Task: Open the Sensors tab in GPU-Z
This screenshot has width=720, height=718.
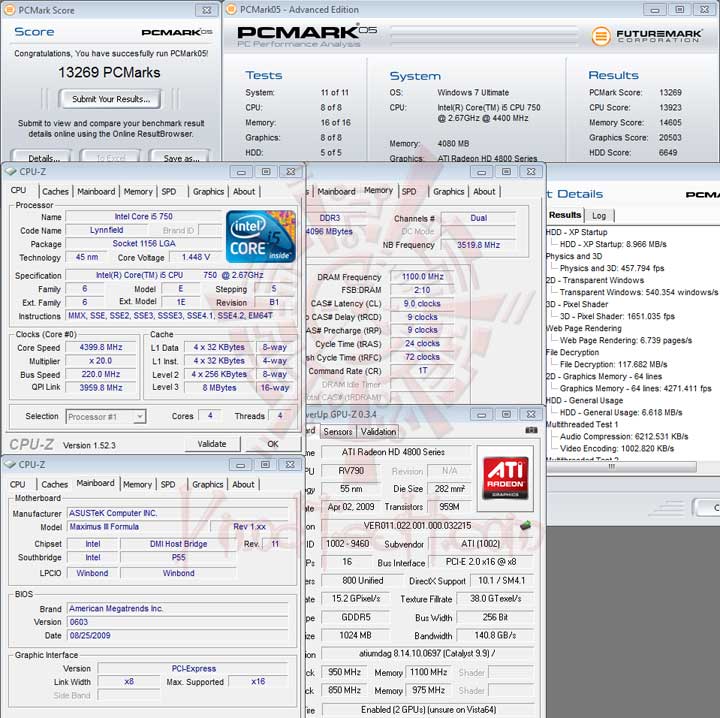Action: 338,432
